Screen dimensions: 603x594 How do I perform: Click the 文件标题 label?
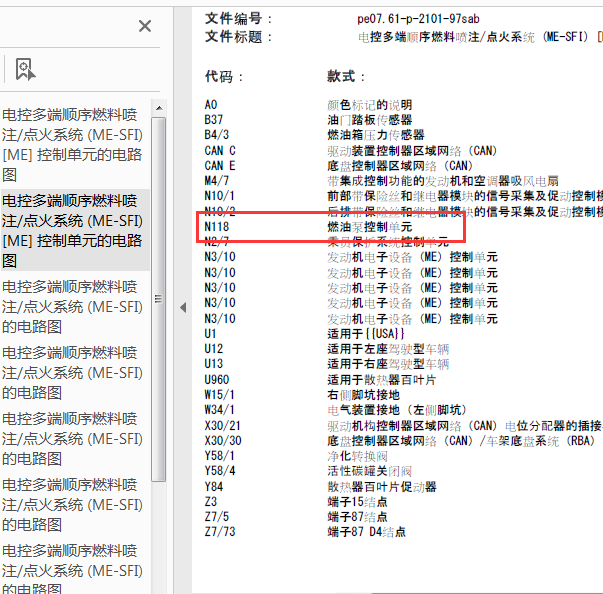point(238,37)
